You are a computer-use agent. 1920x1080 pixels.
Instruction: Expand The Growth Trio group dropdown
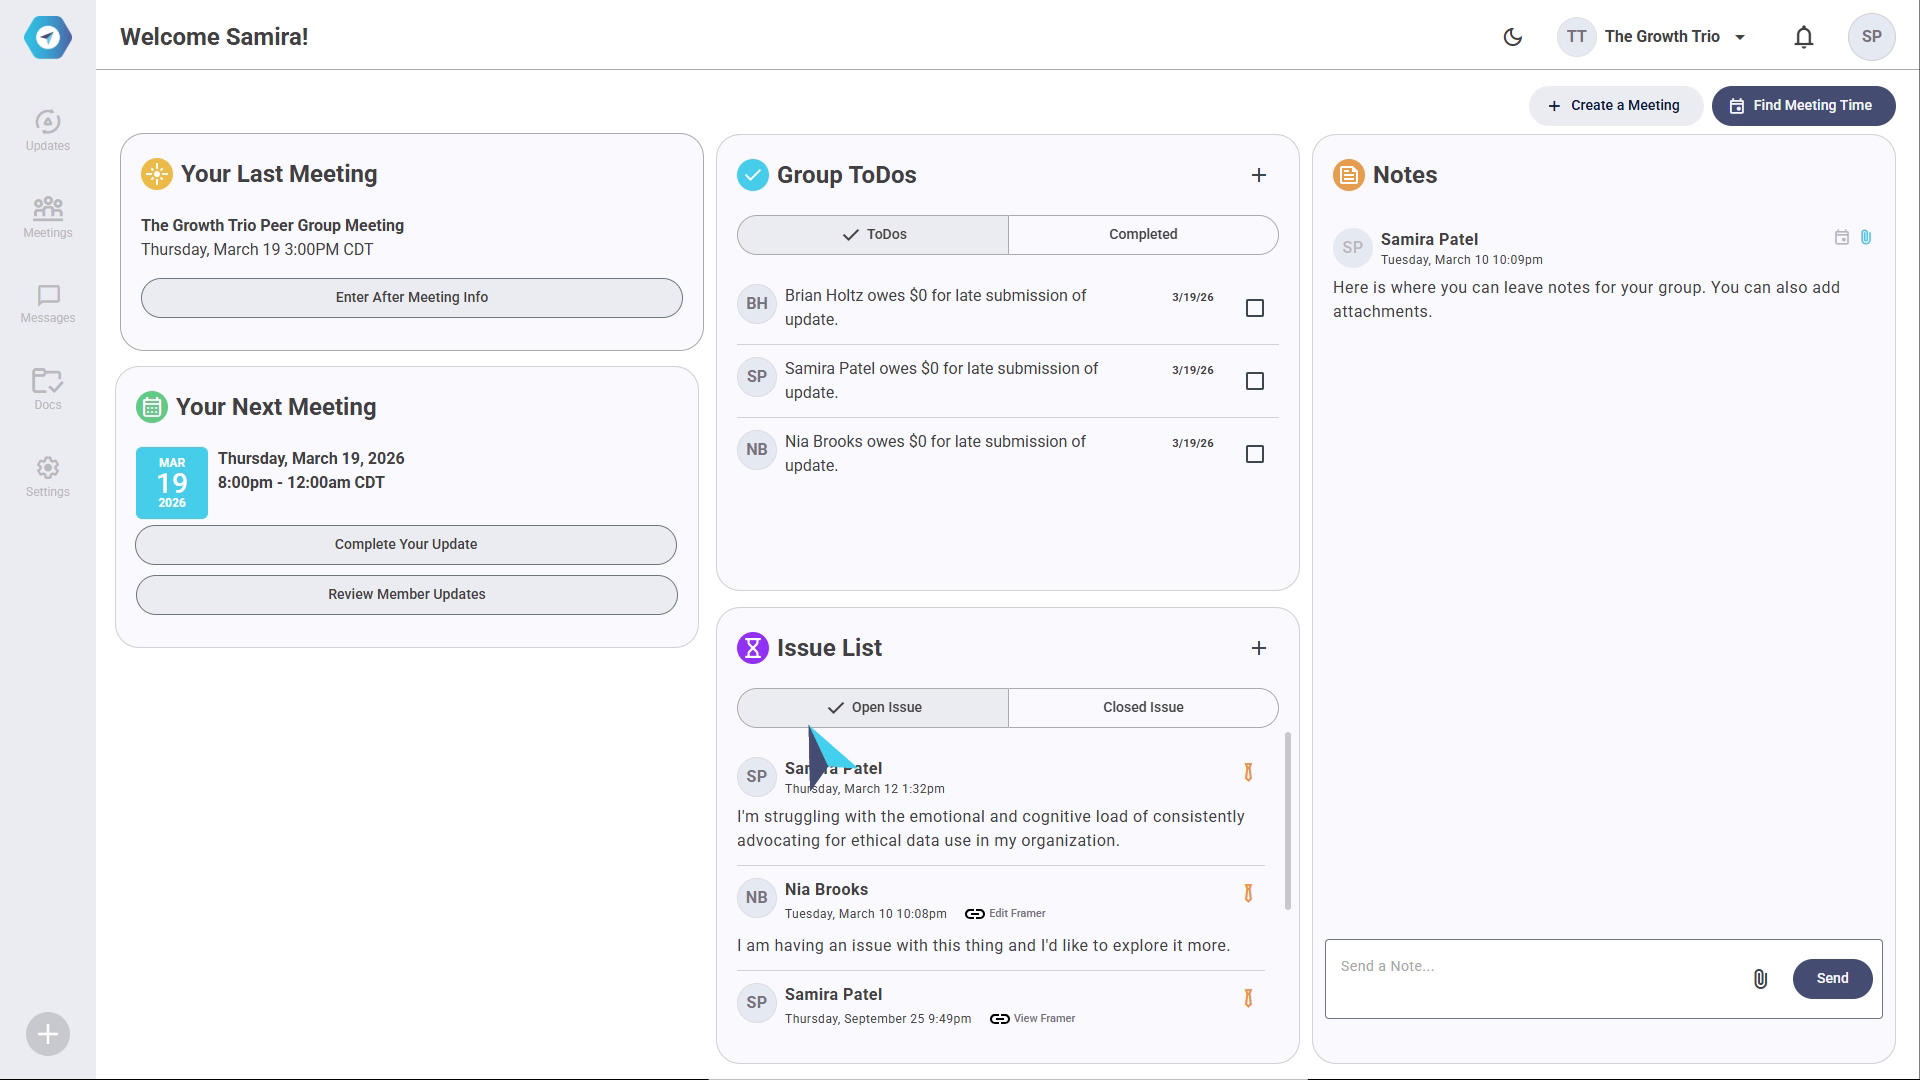coord(1739,37)
